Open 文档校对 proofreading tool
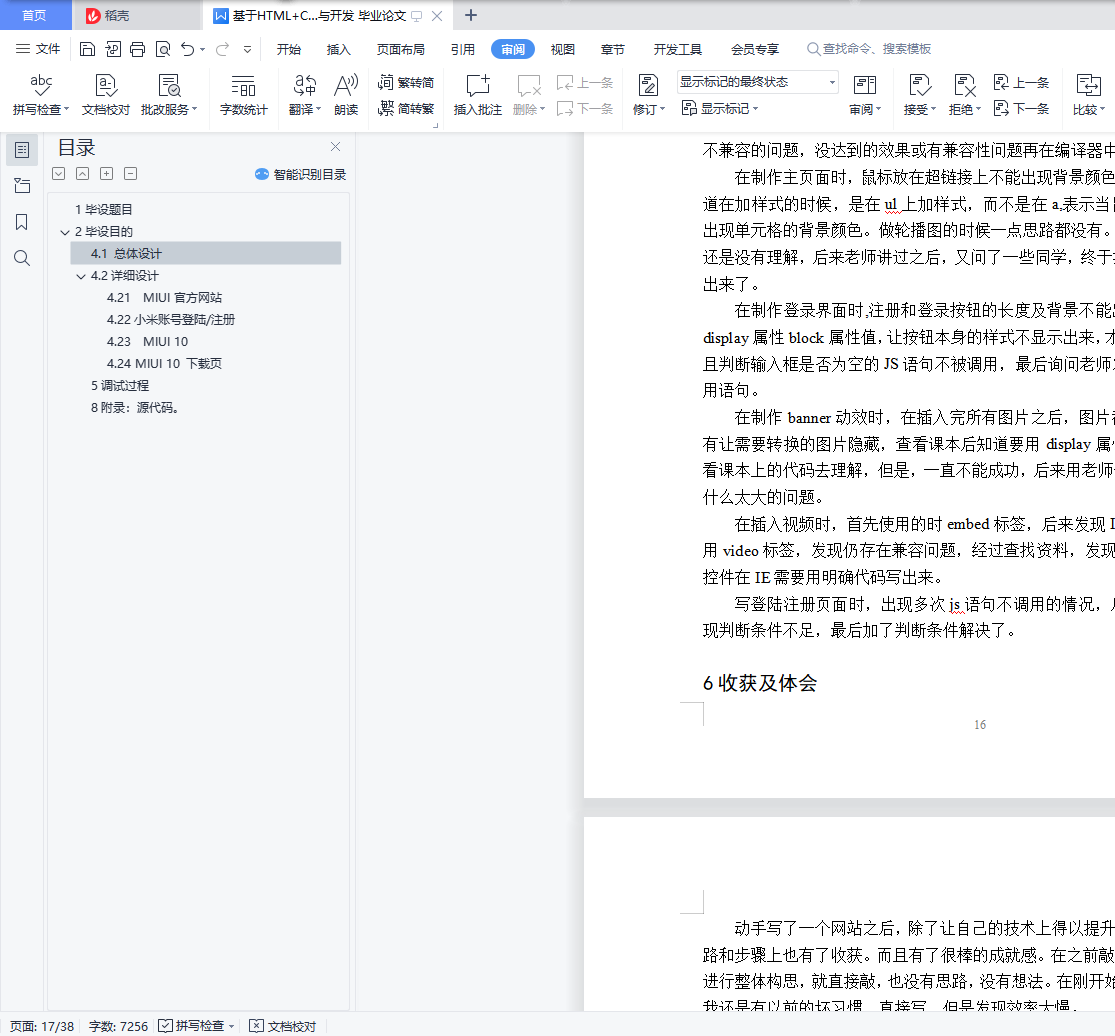The image size is (1115, 1036). [106, 95]
